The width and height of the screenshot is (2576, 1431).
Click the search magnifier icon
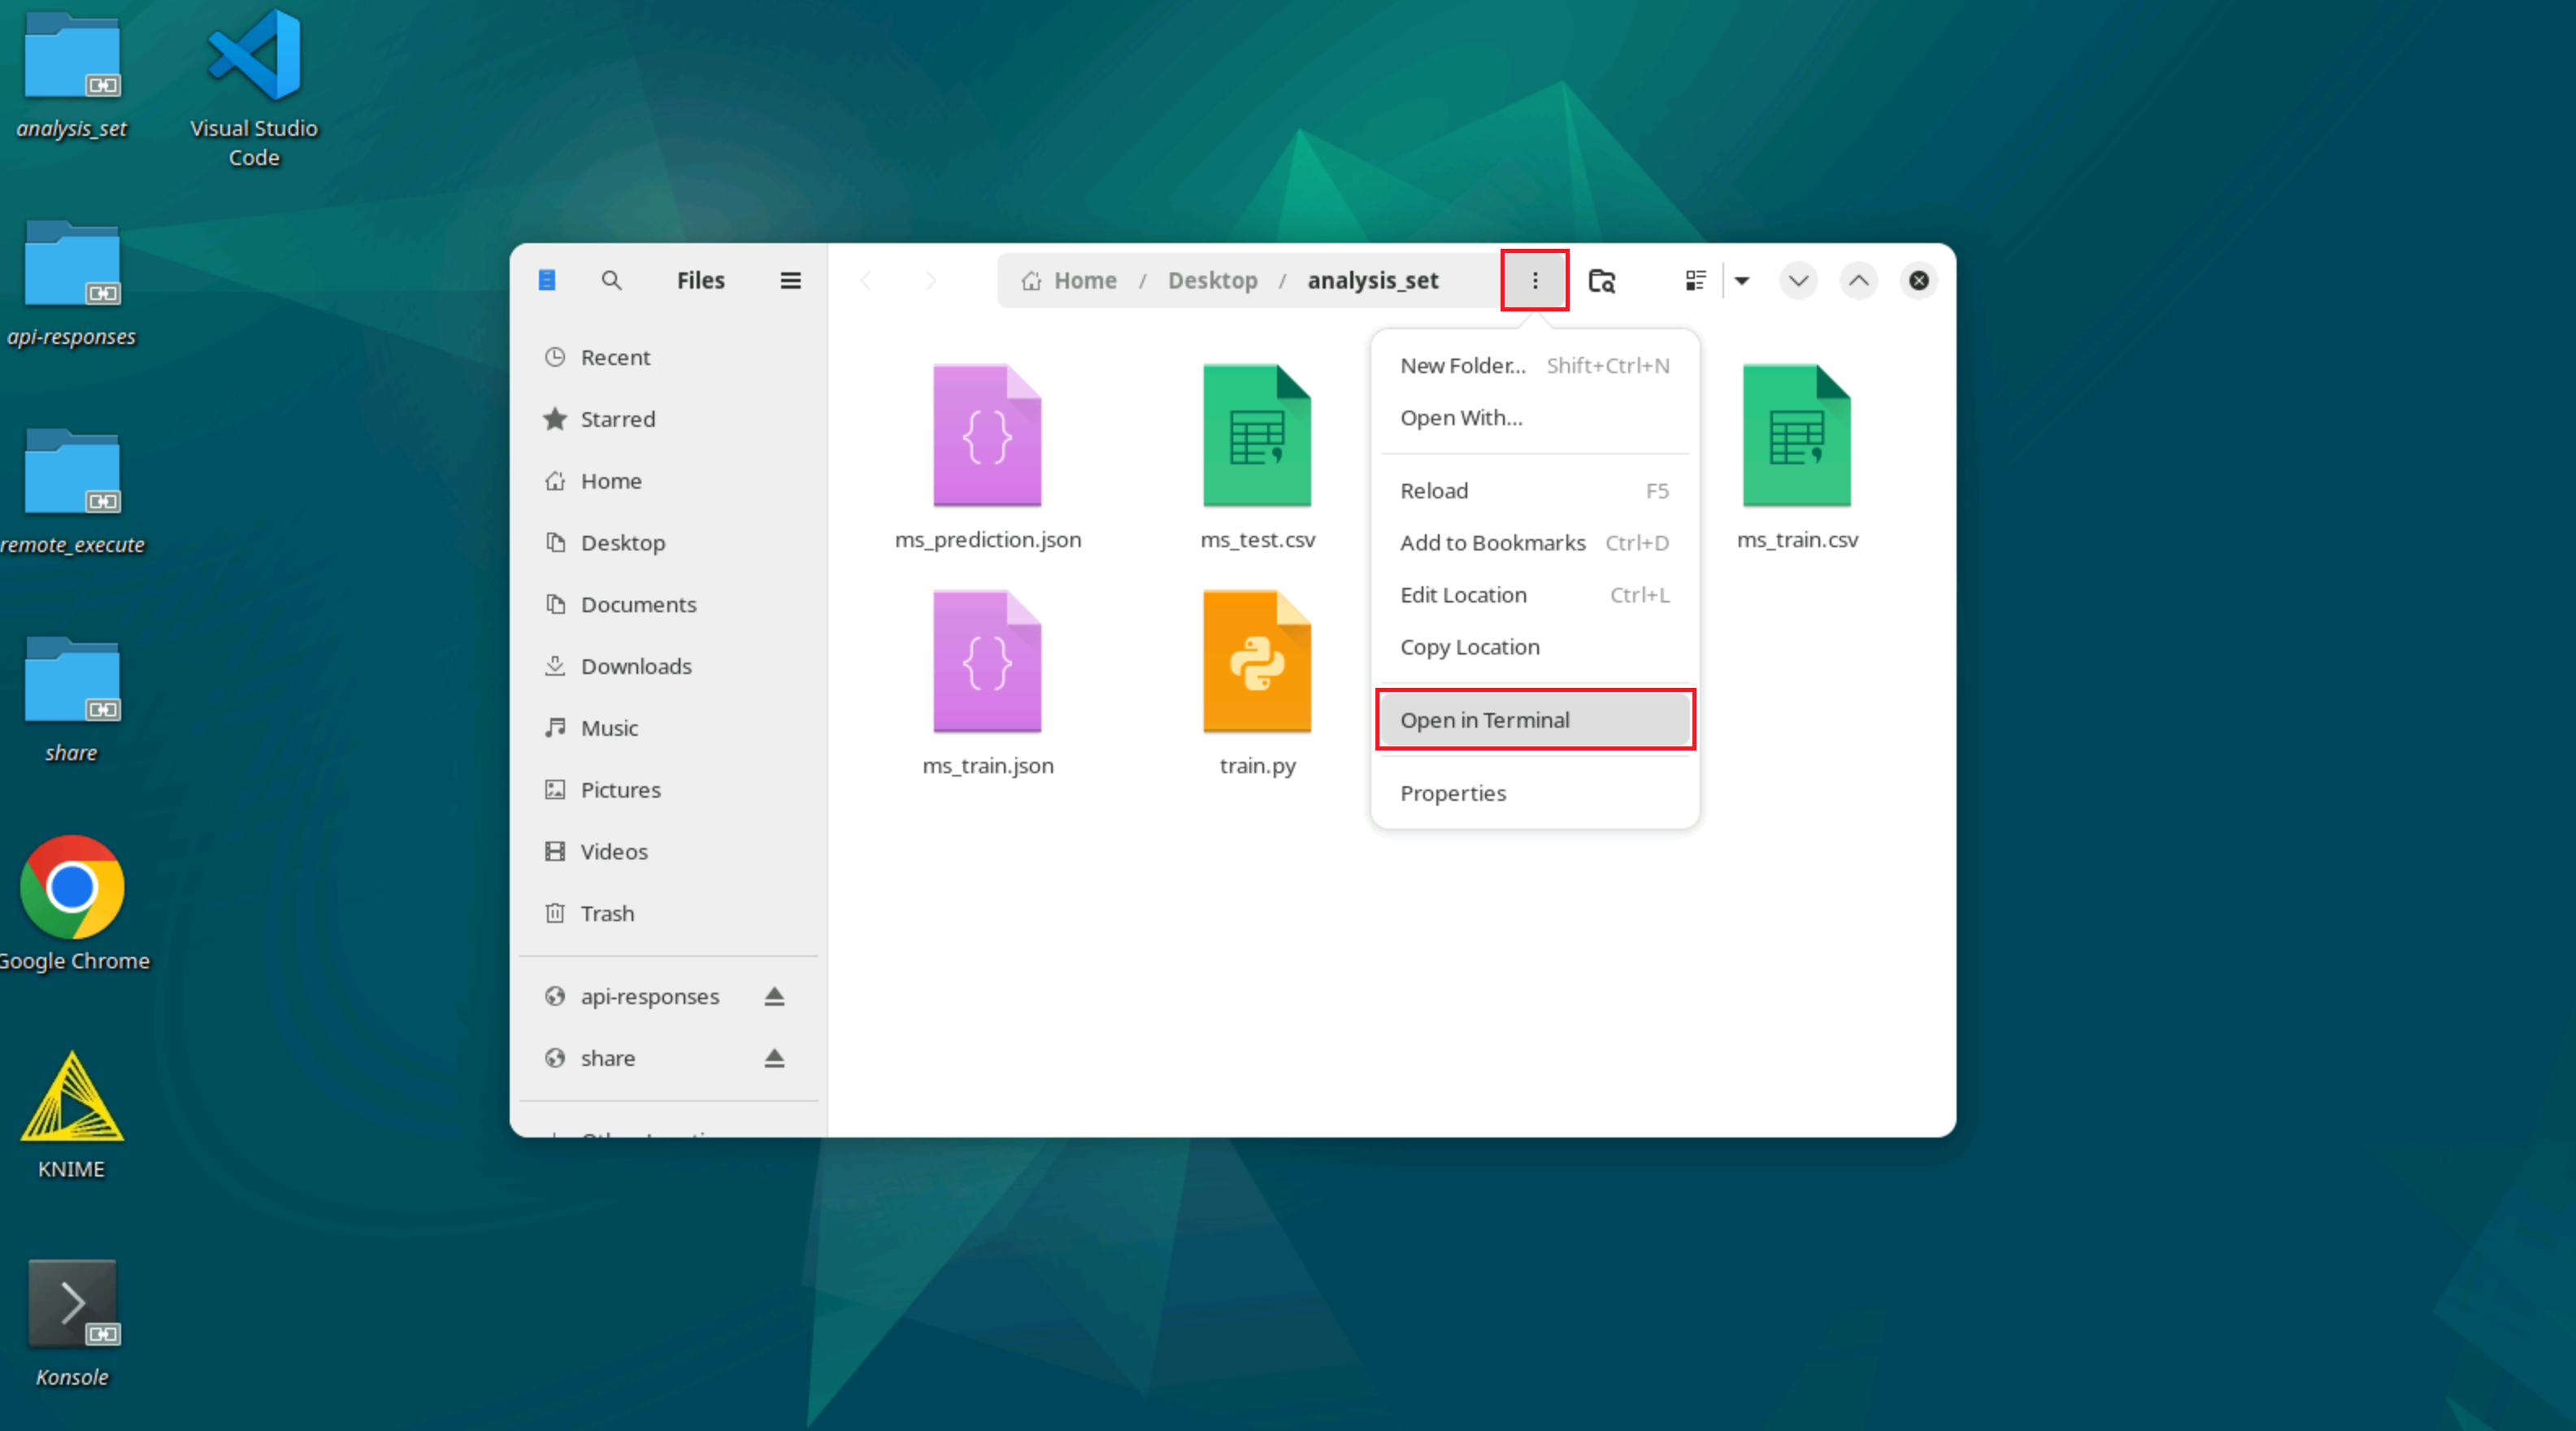click(611, 280)
